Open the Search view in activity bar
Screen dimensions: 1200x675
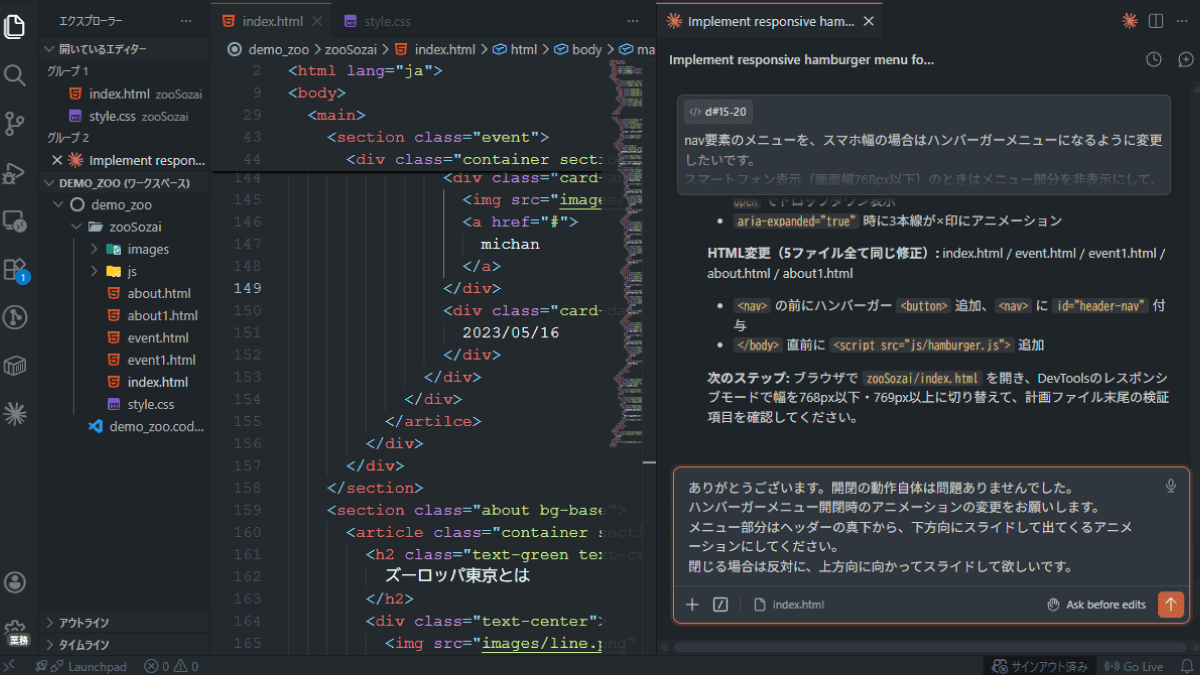click(x=15, y=76)
